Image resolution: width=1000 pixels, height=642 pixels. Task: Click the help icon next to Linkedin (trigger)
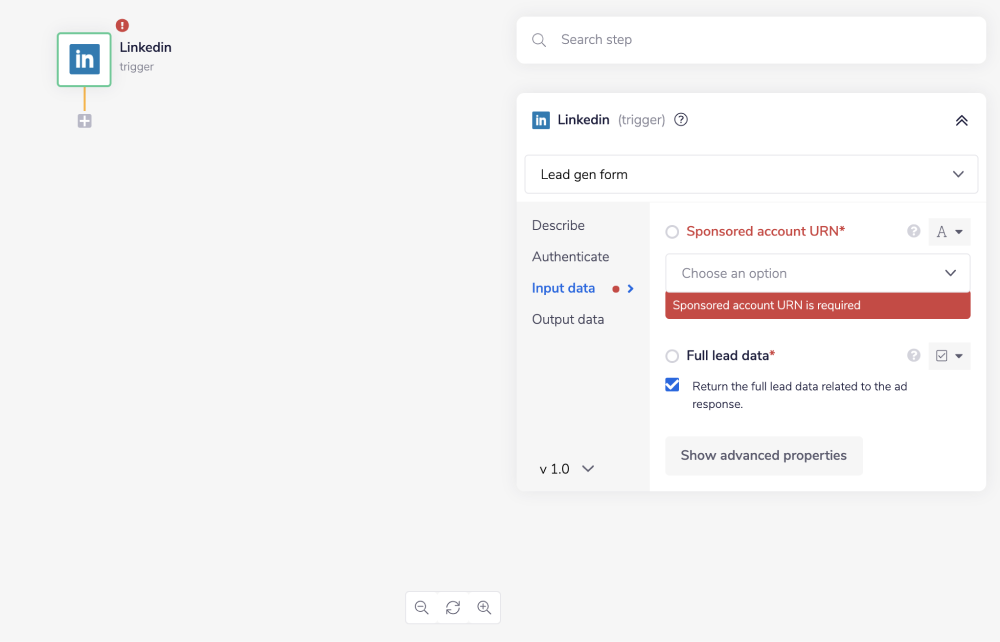click(681, 119)
